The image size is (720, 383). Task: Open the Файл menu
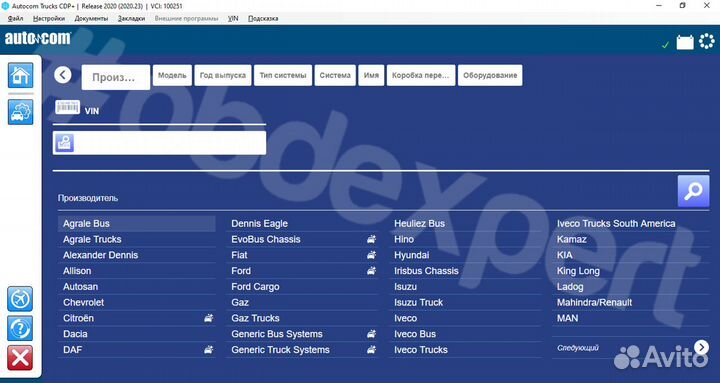click(x=16, y=18)
